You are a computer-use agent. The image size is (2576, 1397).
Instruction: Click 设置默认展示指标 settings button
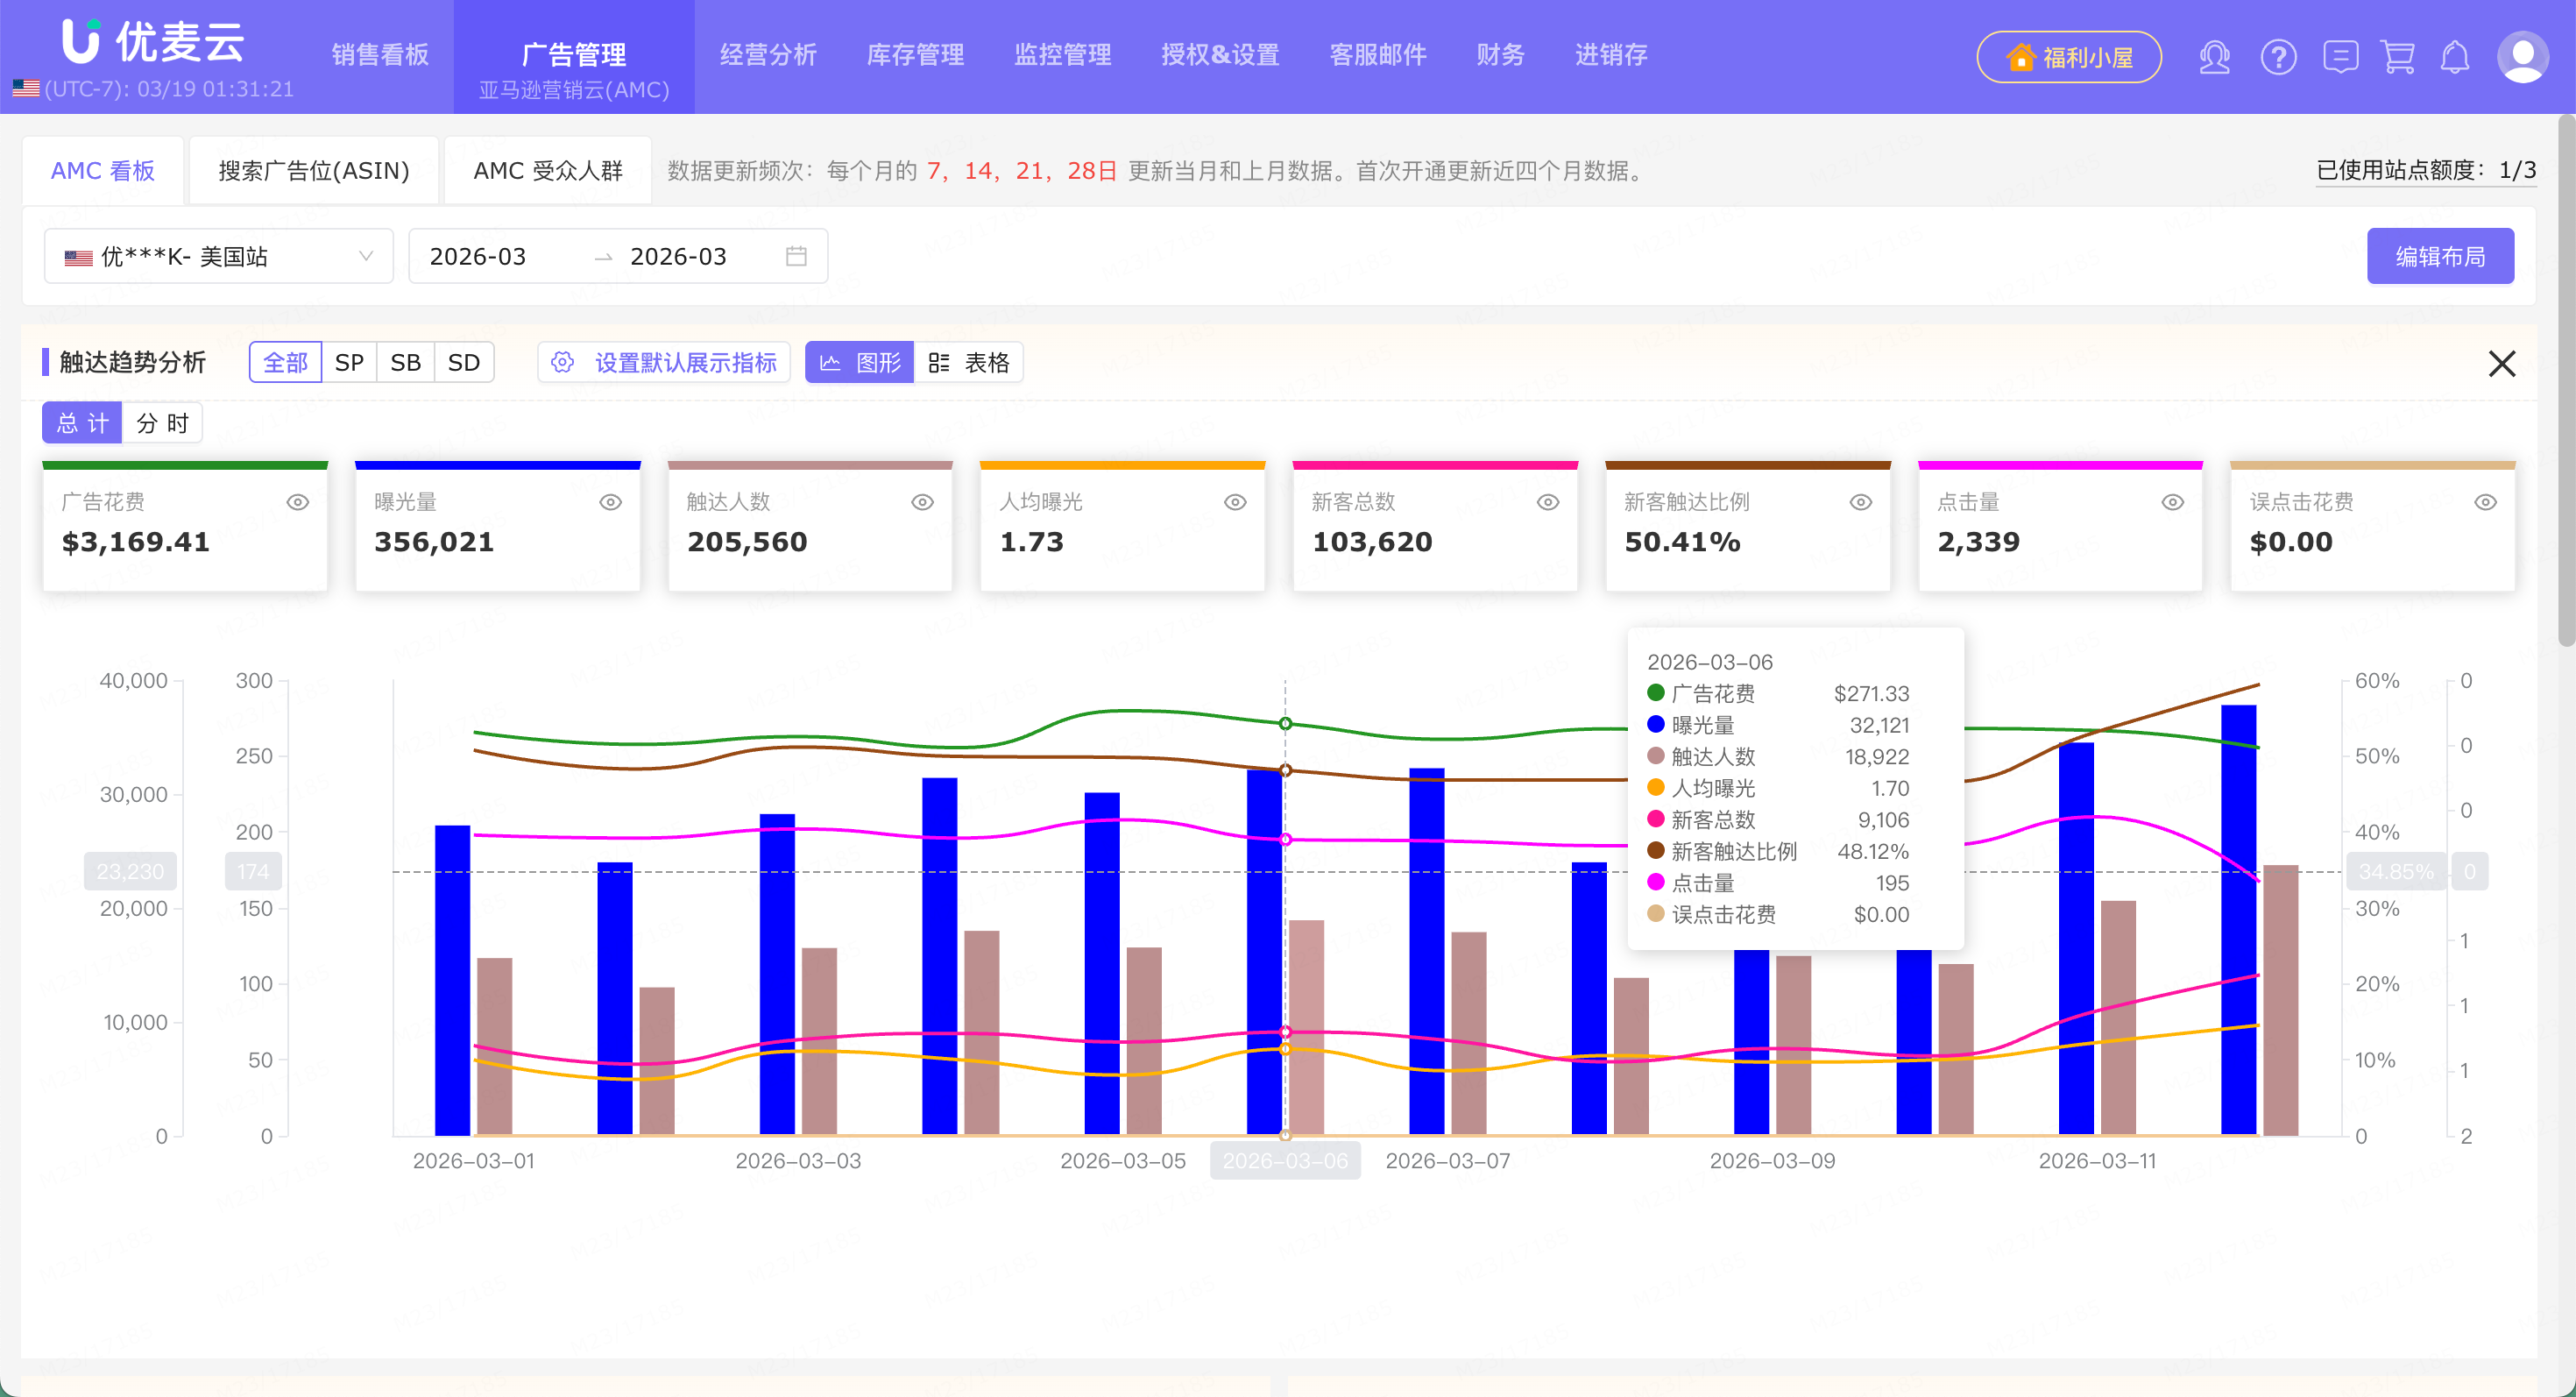point(664,363)
